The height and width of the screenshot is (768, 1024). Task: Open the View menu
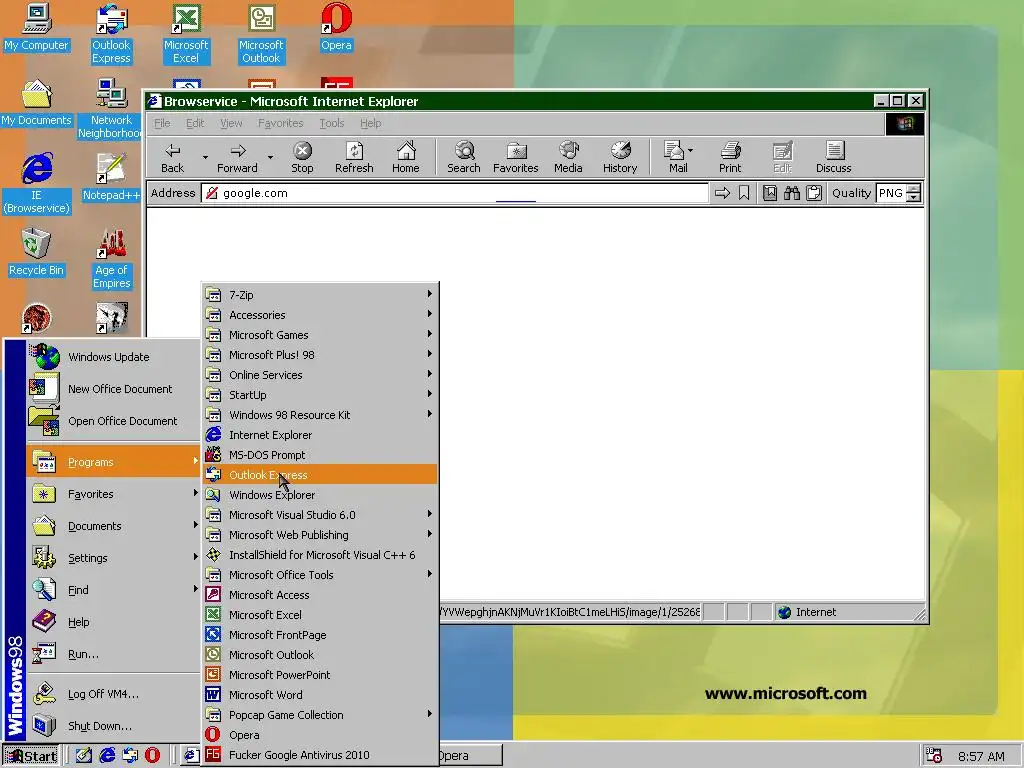[x=231, y=123]
